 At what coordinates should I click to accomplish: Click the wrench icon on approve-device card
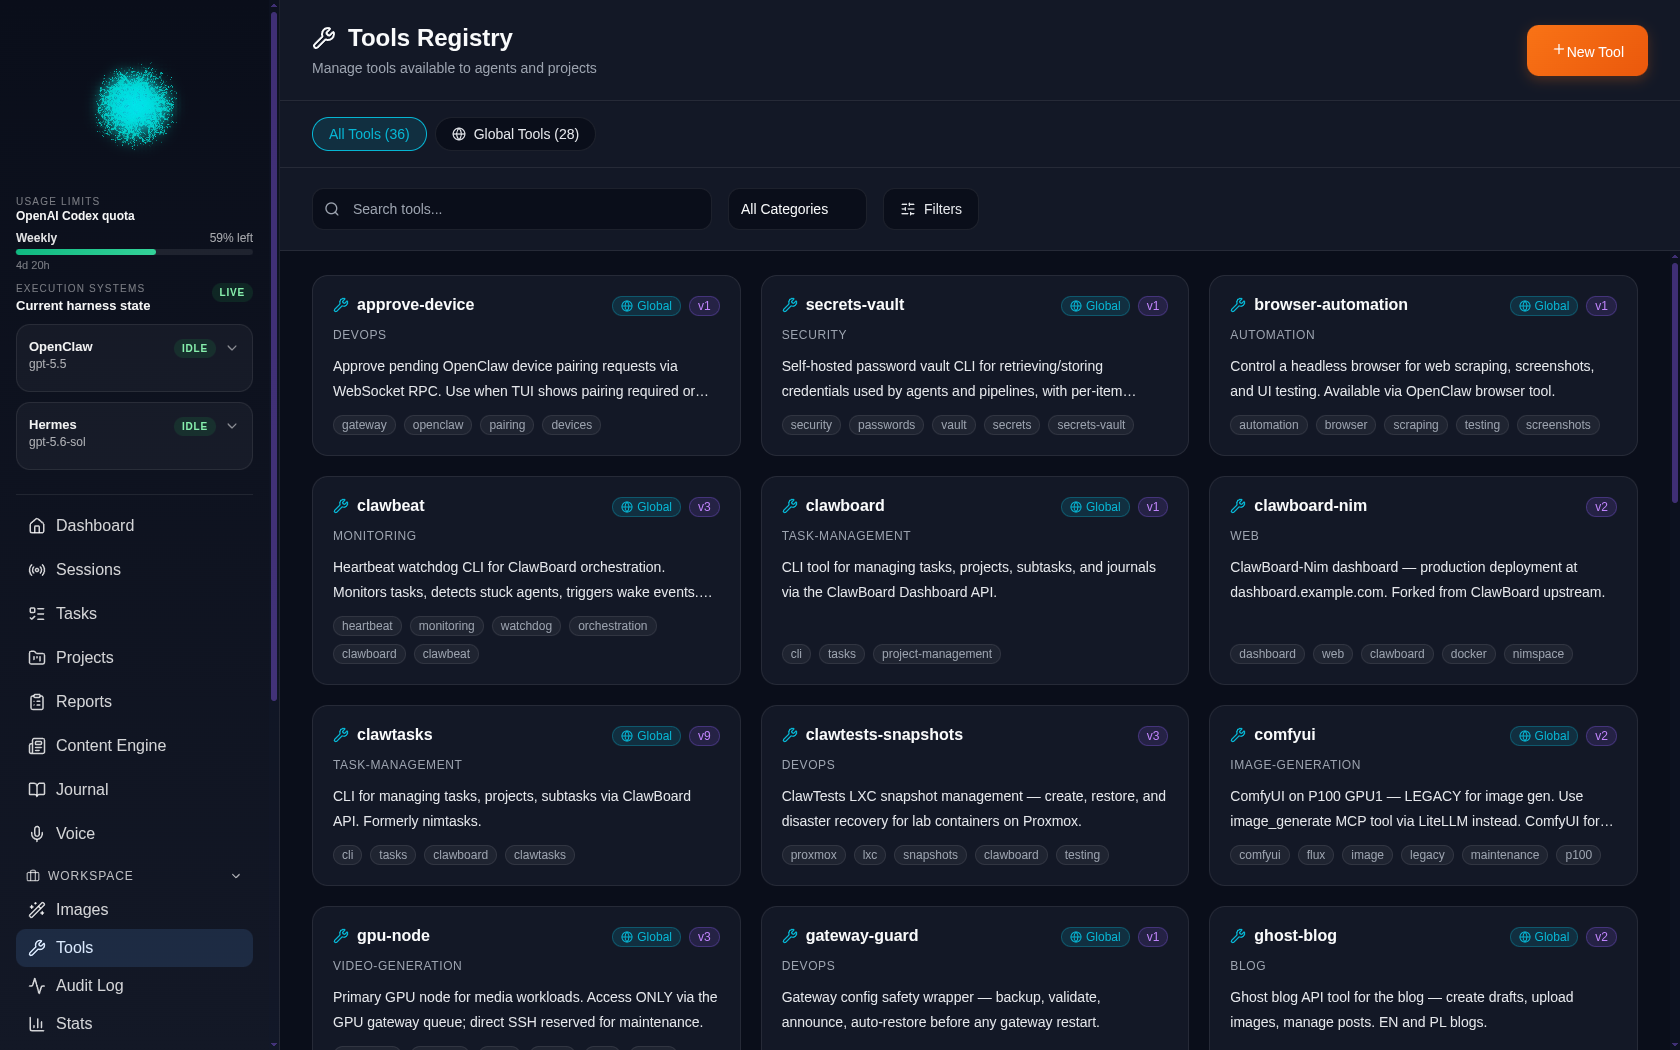pyautogui.click(x=341, y=305)
